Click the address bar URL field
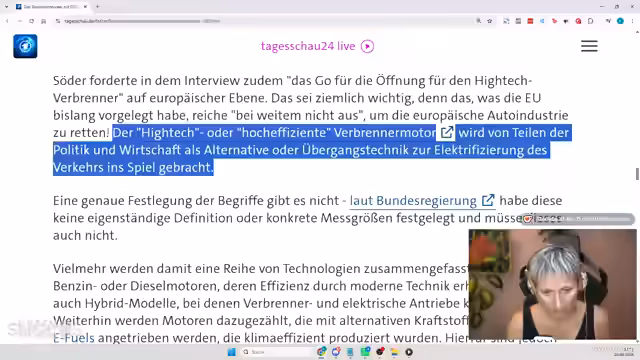640x360 pixels. coord(265,21)
